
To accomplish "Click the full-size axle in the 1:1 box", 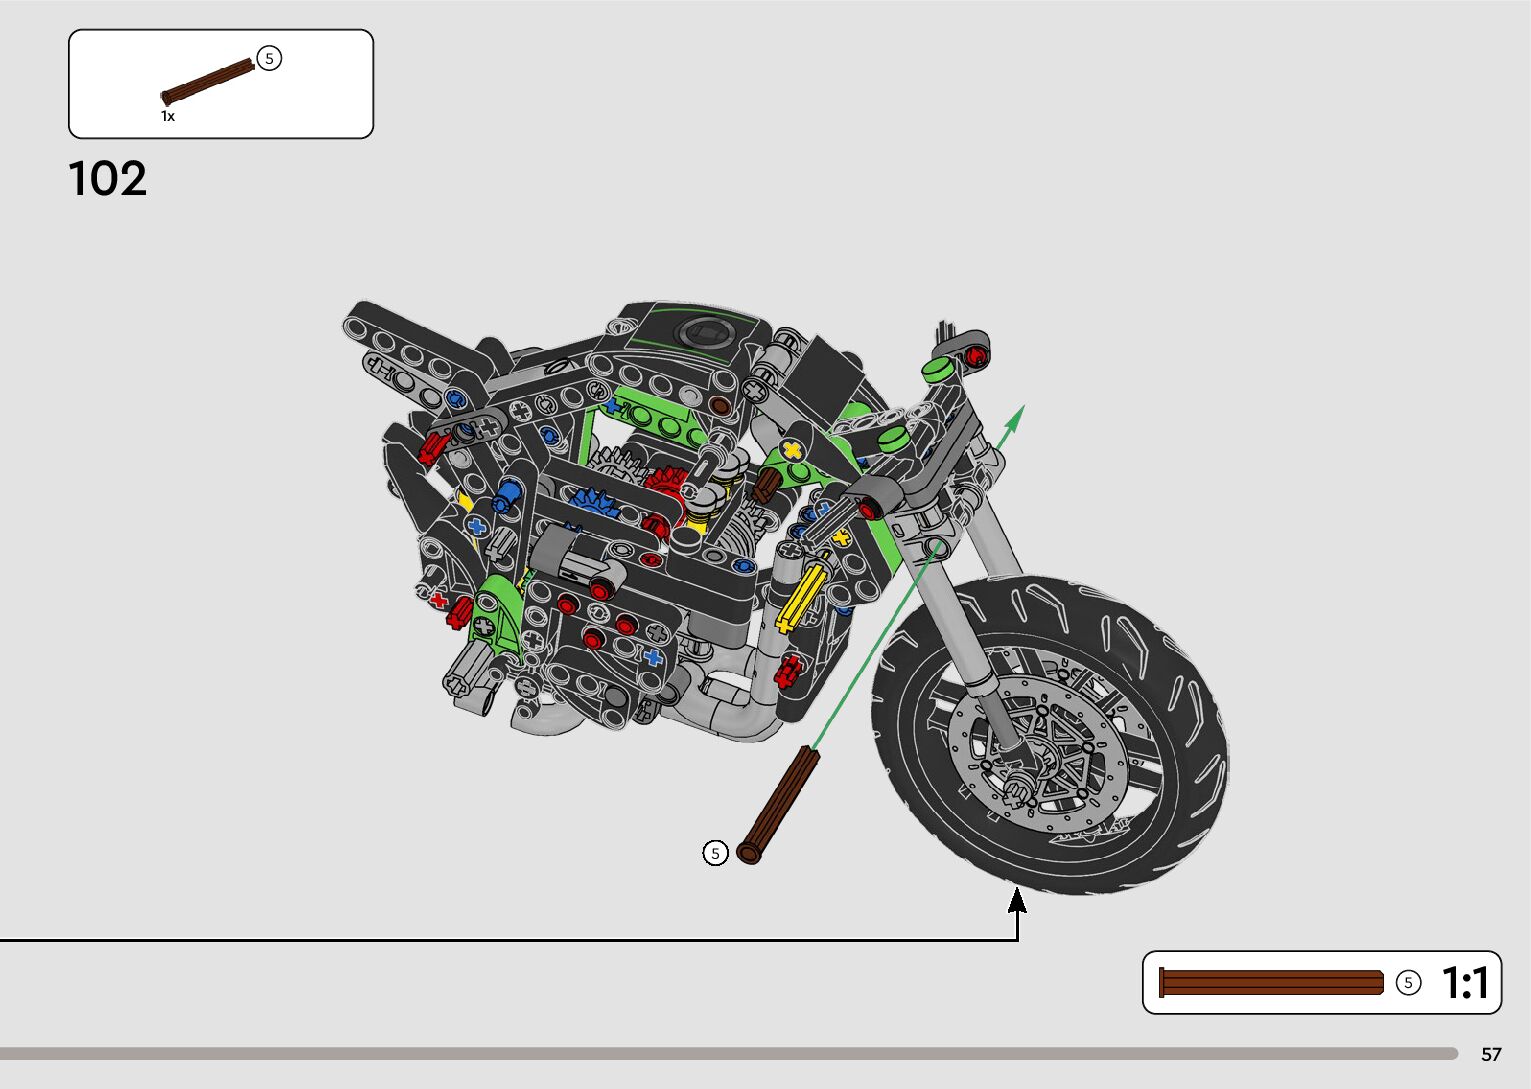I will (x=1270, y=983).
